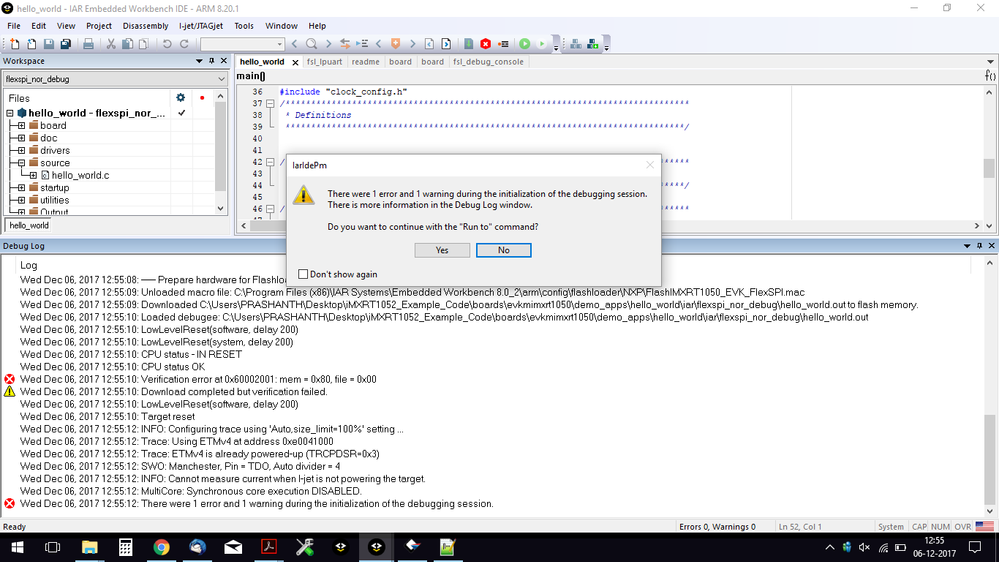
Task: Click the multicore icon with green plus
Action: (593, 44)
